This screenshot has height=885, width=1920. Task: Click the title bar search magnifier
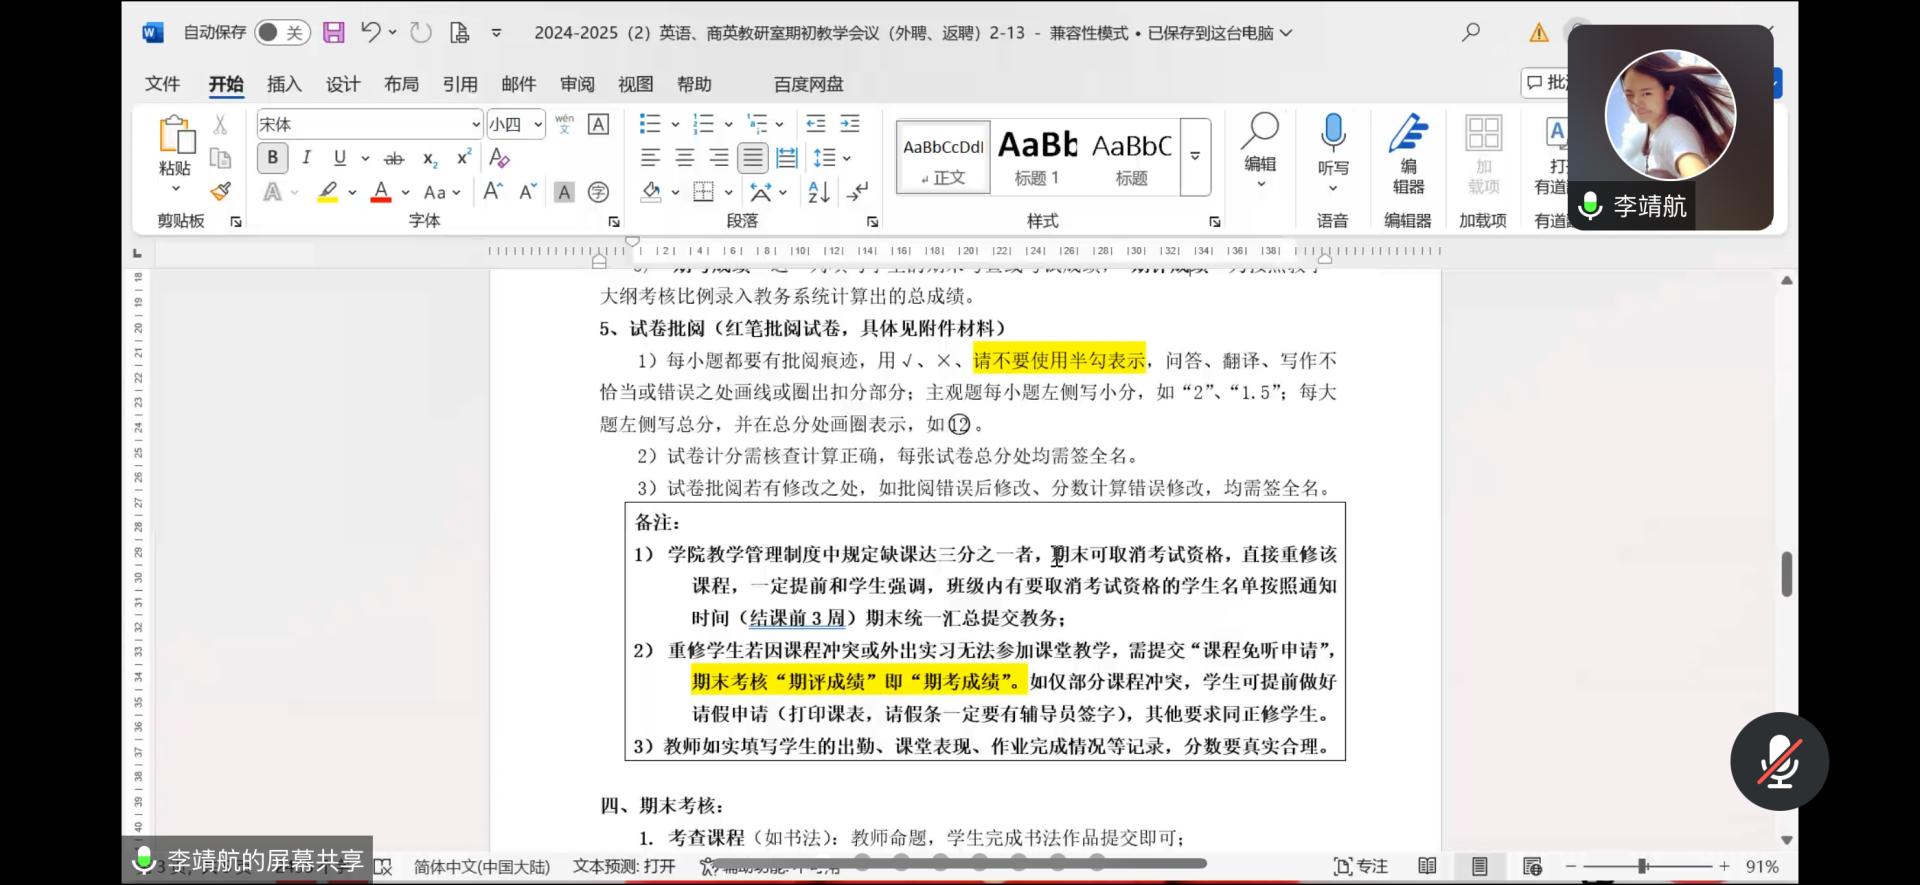(1470, 33)
